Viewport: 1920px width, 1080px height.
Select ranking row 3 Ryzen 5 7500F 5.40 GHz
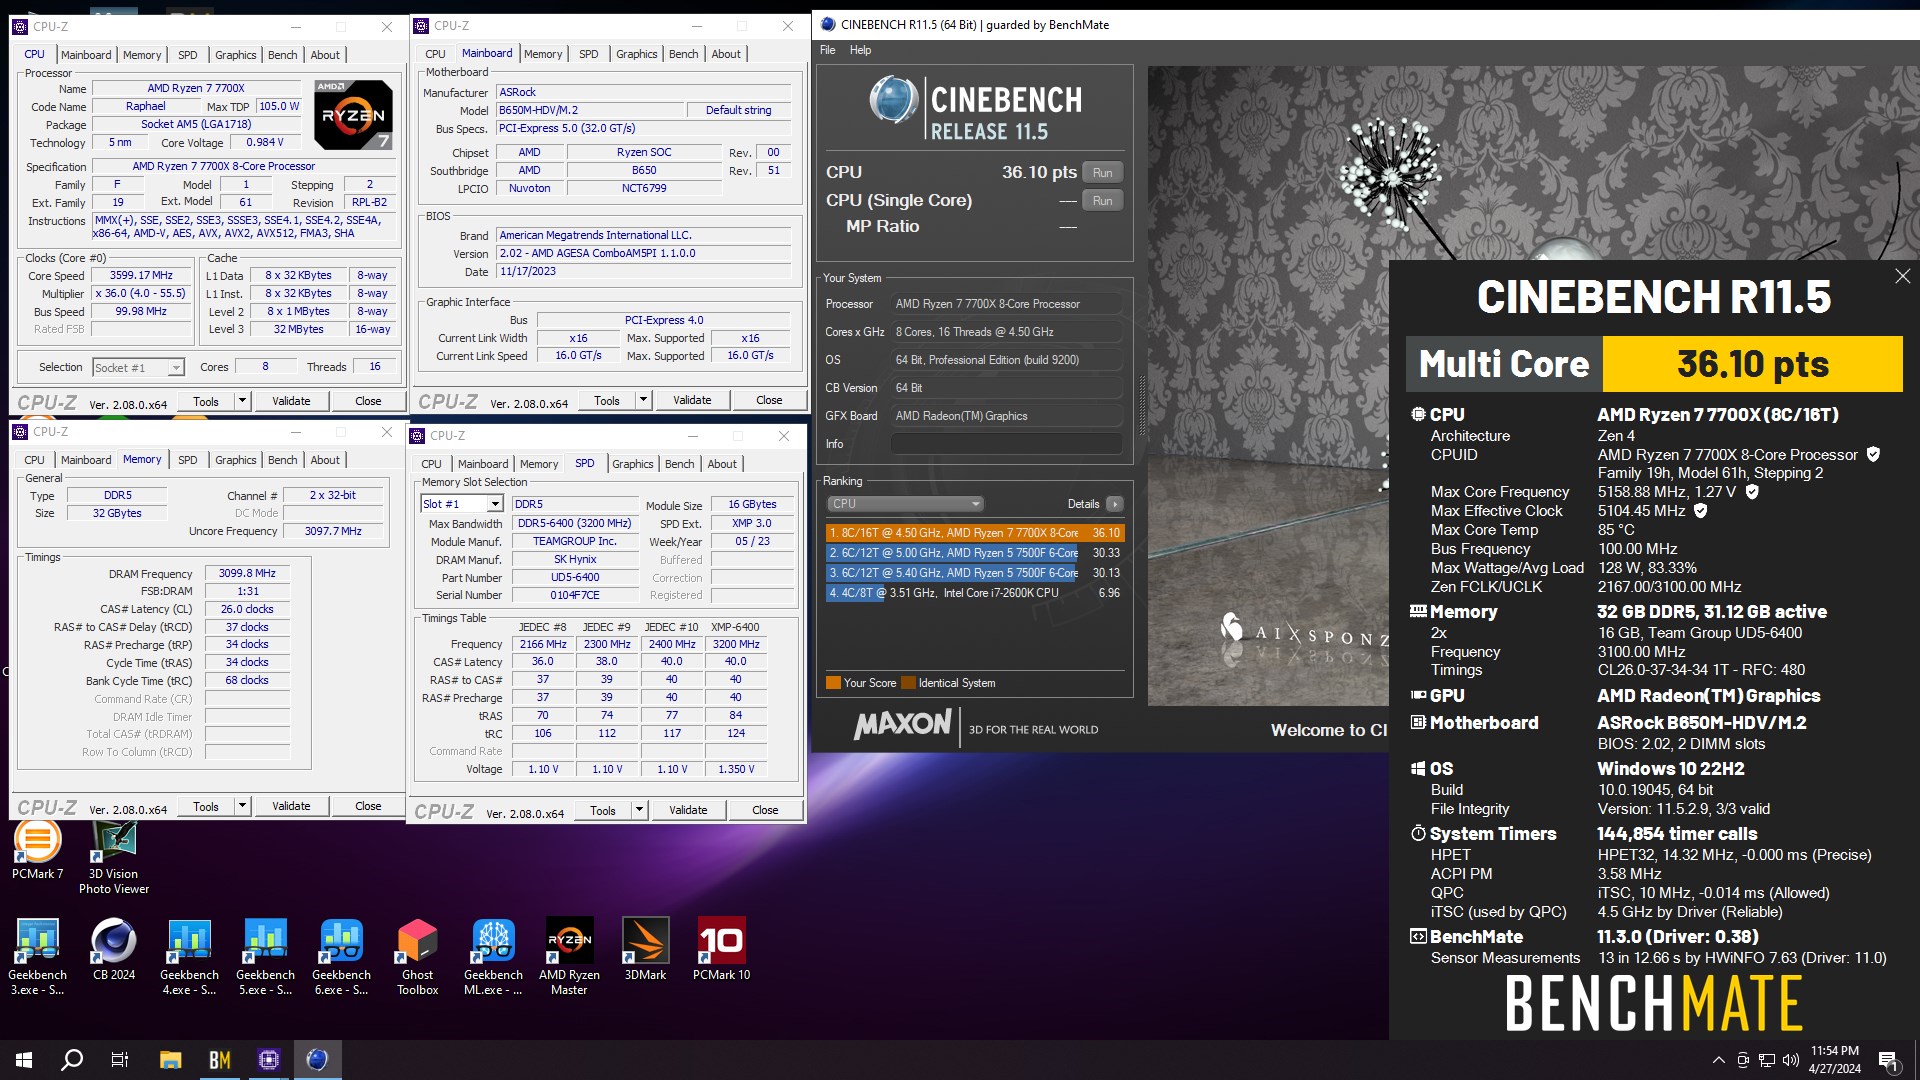click(975, 573)
